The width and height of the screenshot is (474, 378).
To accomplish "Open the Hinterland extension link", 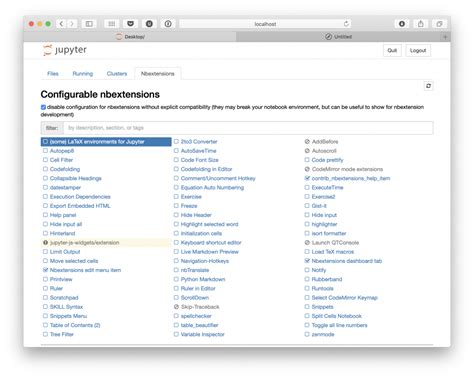I will tap(62, 233).
